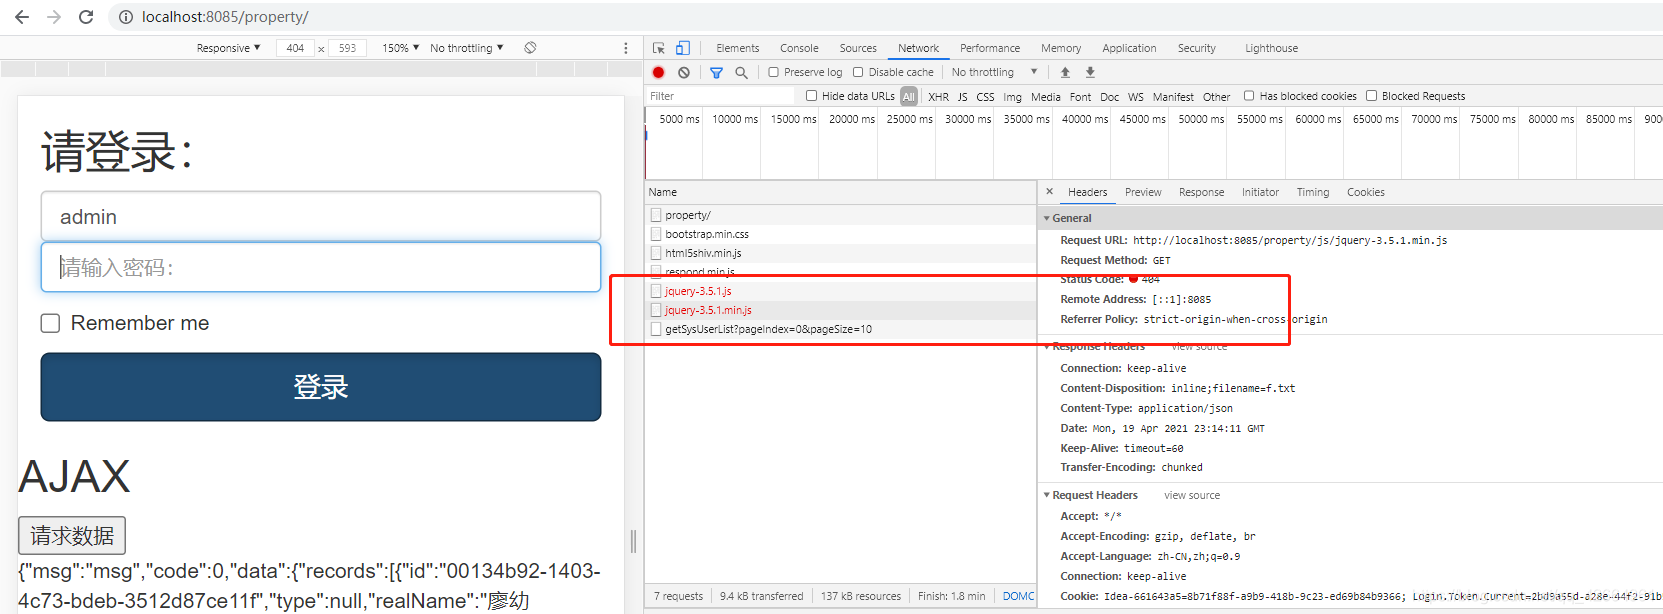Switch to the Console tab

(799, 48)
